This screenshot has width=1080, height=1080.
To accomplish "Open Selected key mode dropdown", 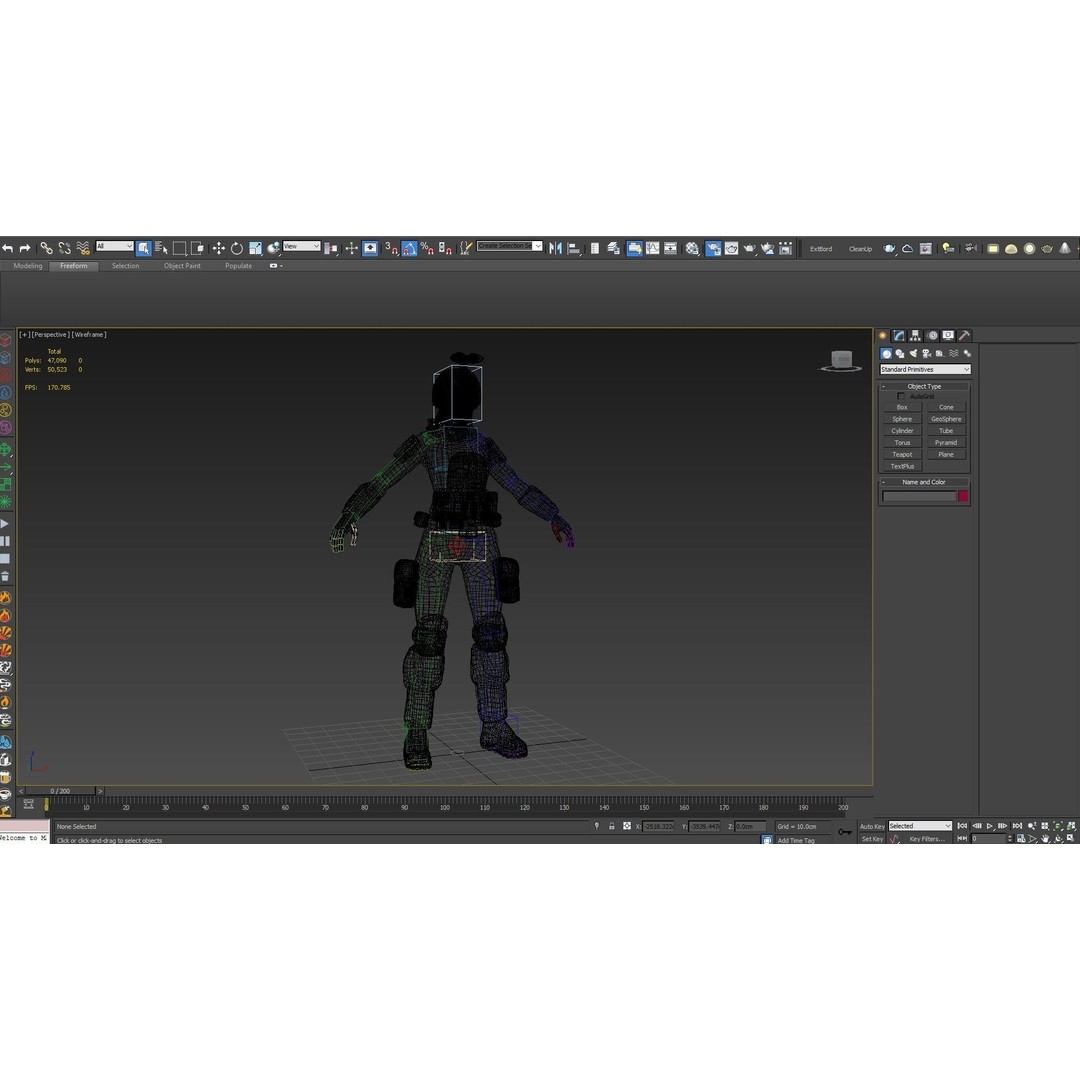I will (920, 826).
